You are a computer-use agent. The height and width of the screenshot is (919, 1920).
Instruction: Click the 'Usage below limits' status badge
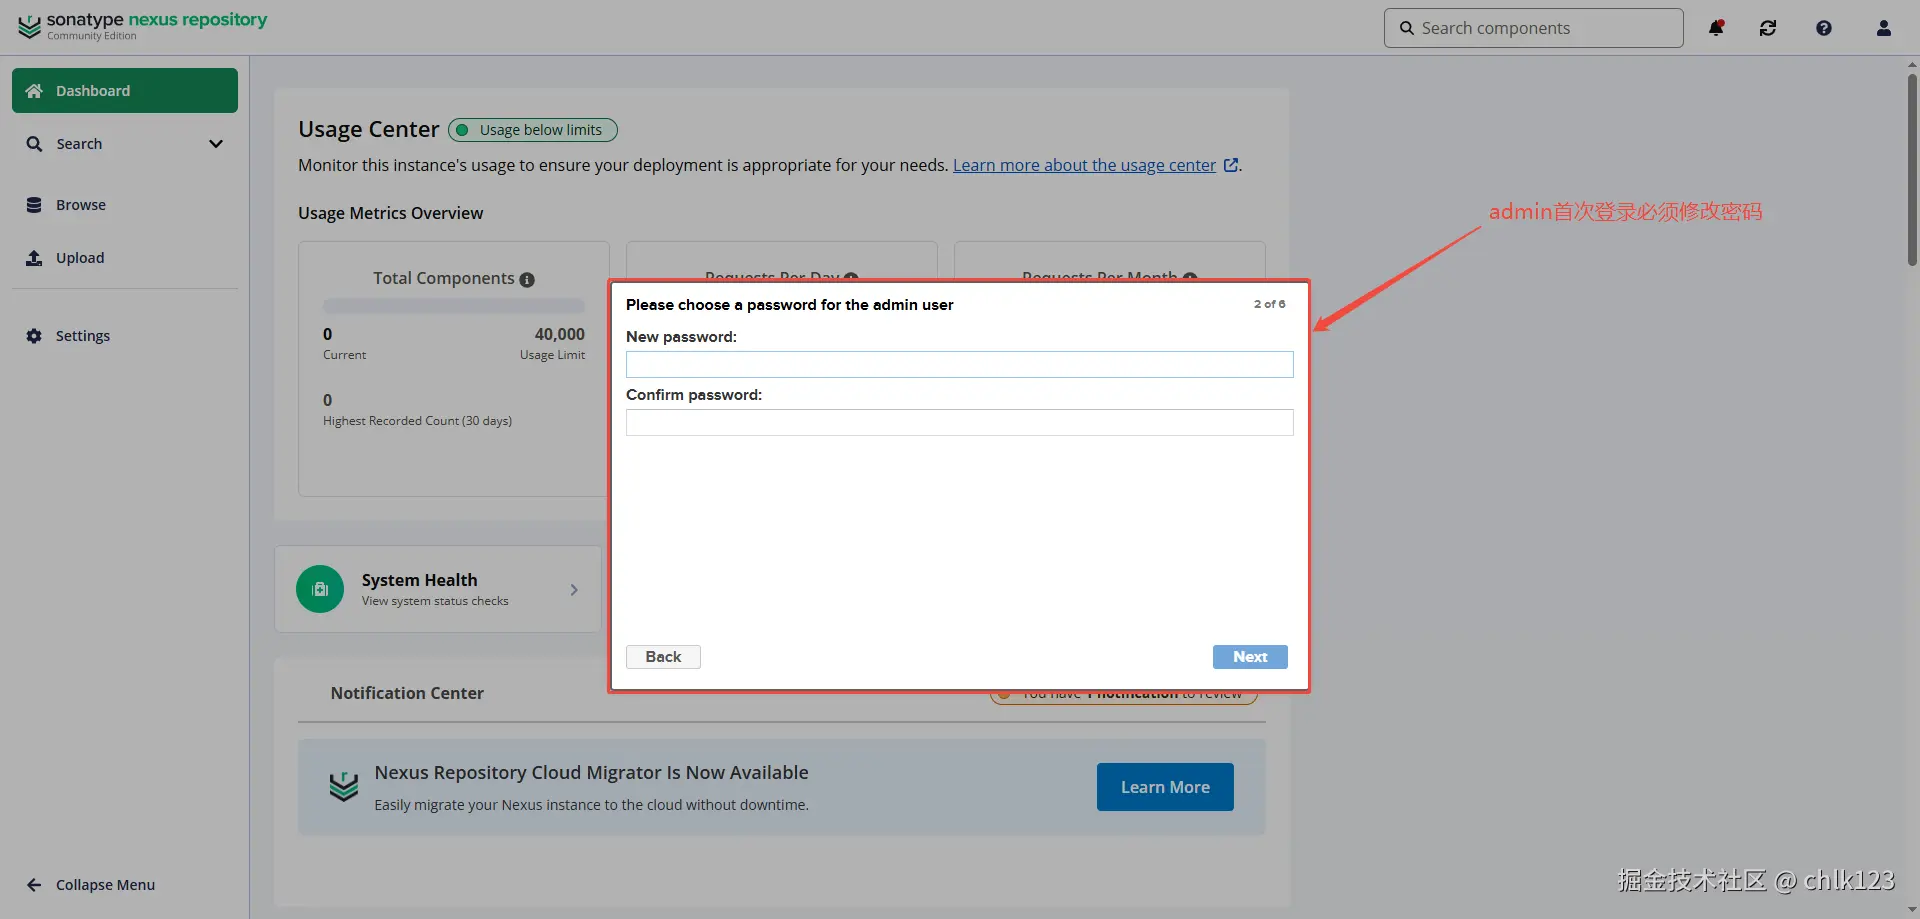pyautogui.click(x=533, y=130)
